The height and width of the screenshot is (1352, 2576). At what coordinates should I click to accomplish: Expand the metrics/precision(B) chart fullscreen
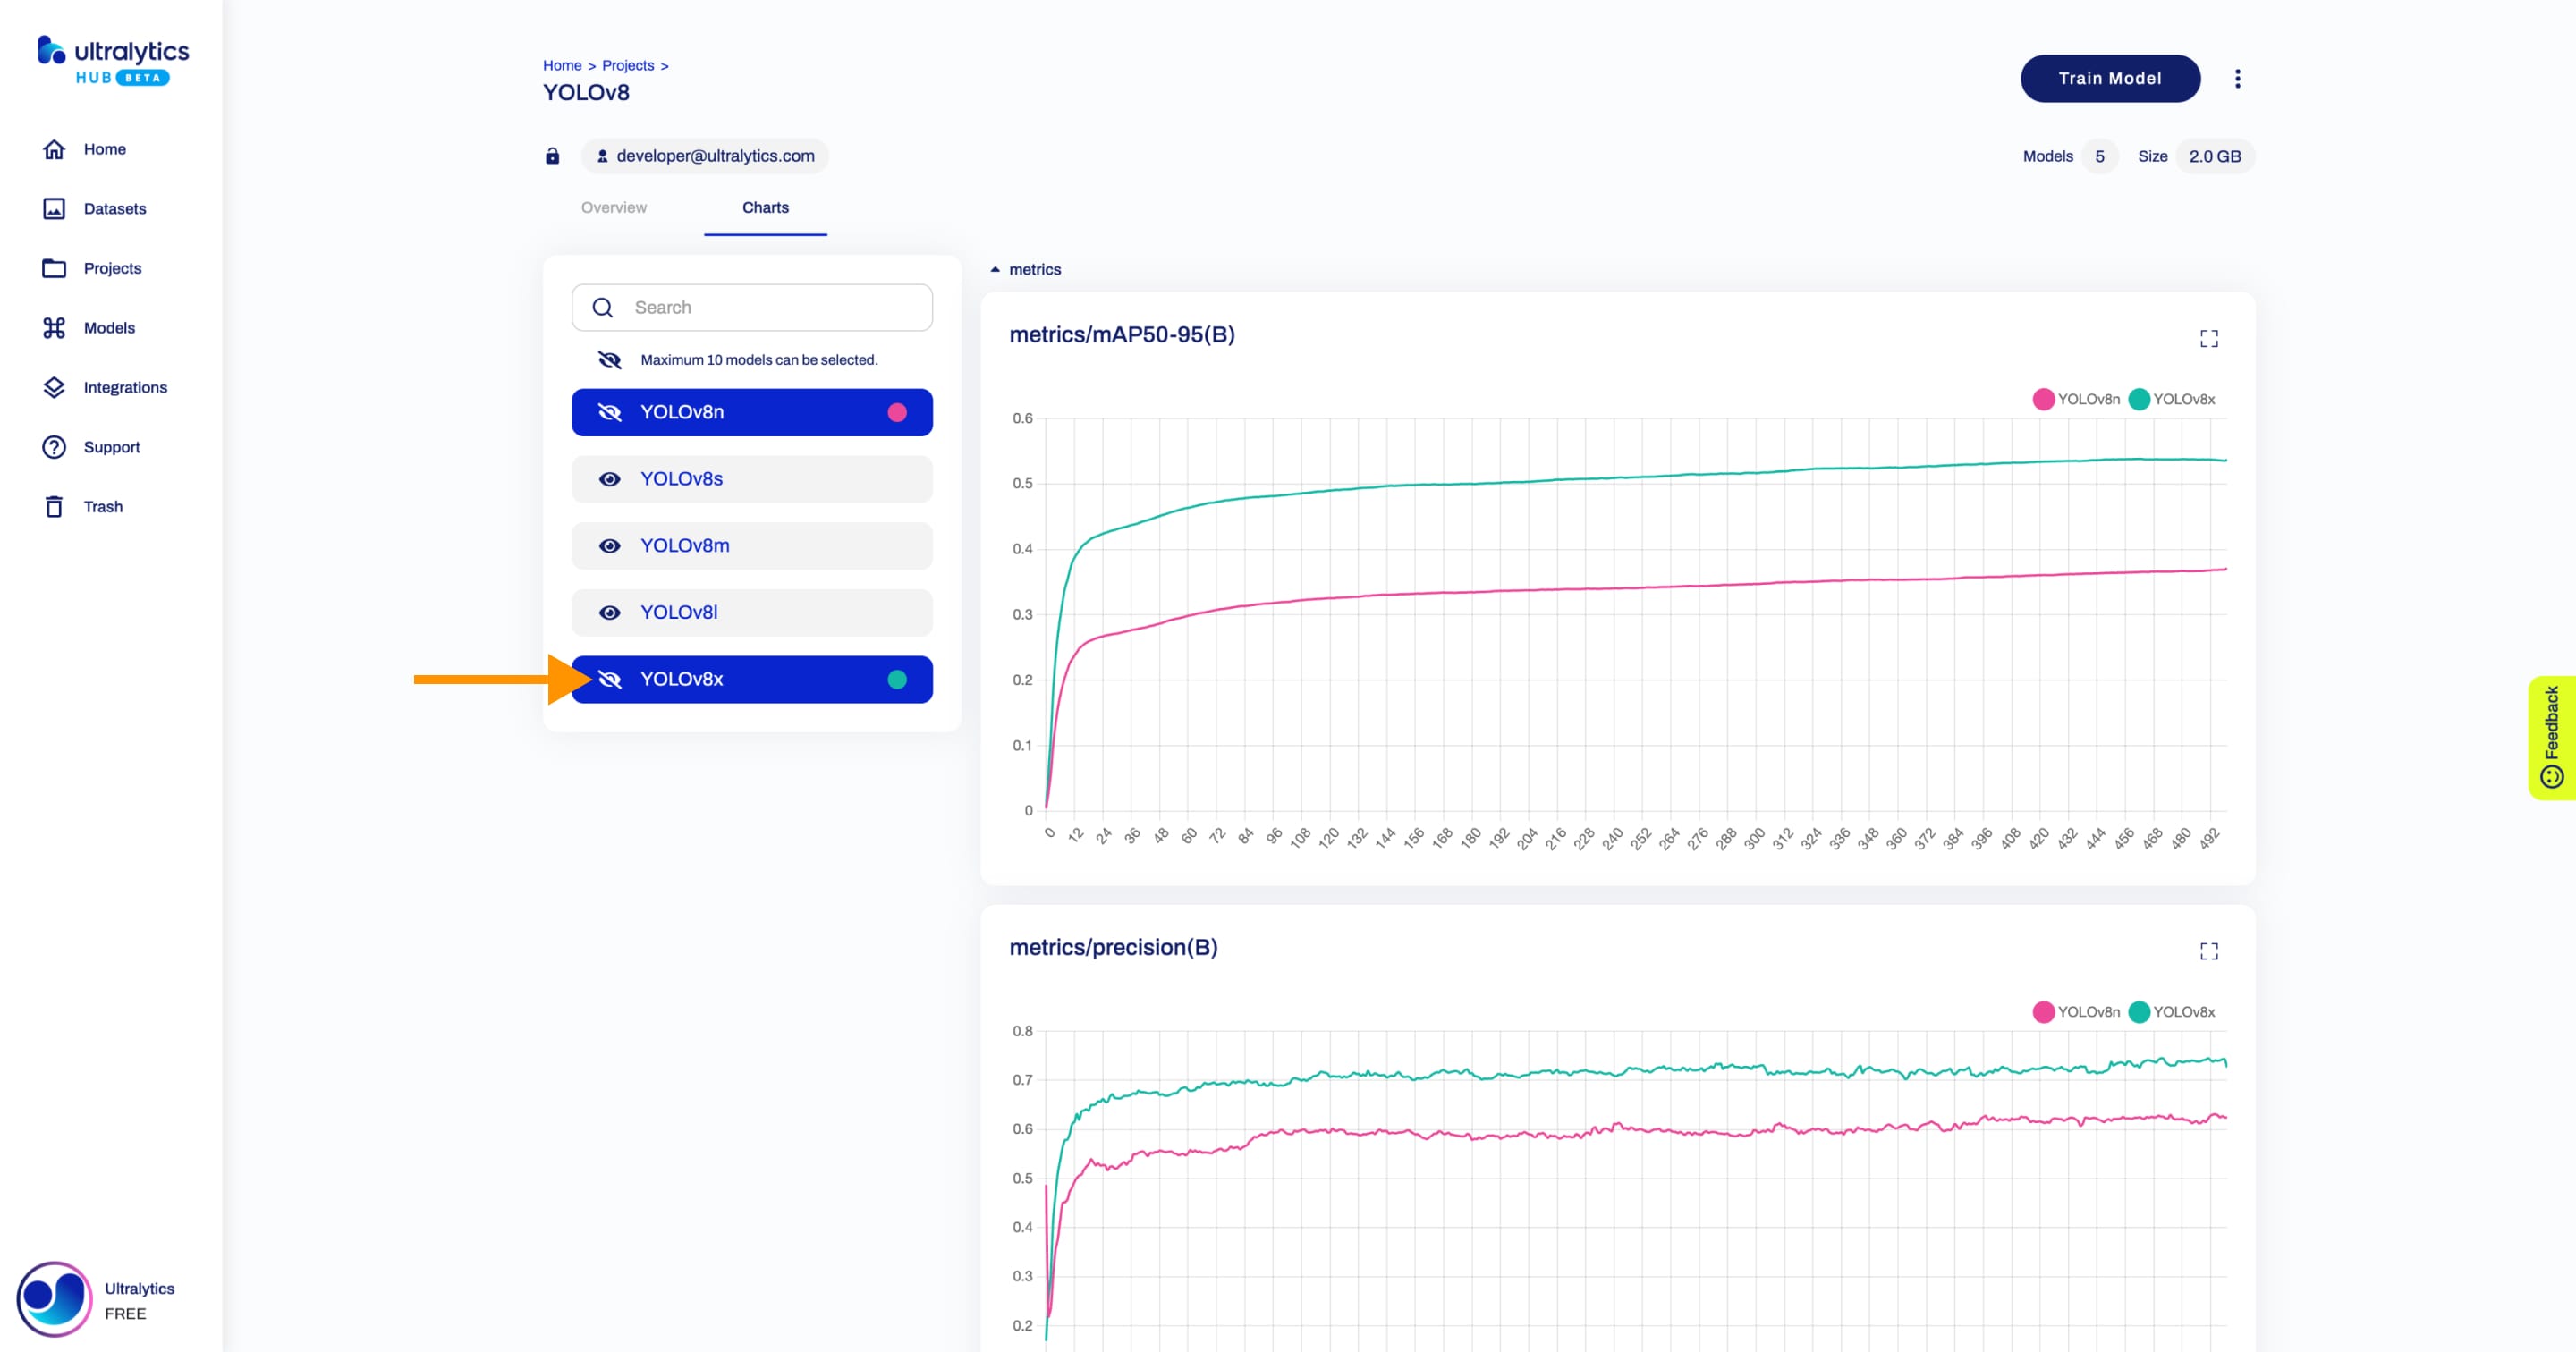pyautogui.click(x=2208, y=951)
